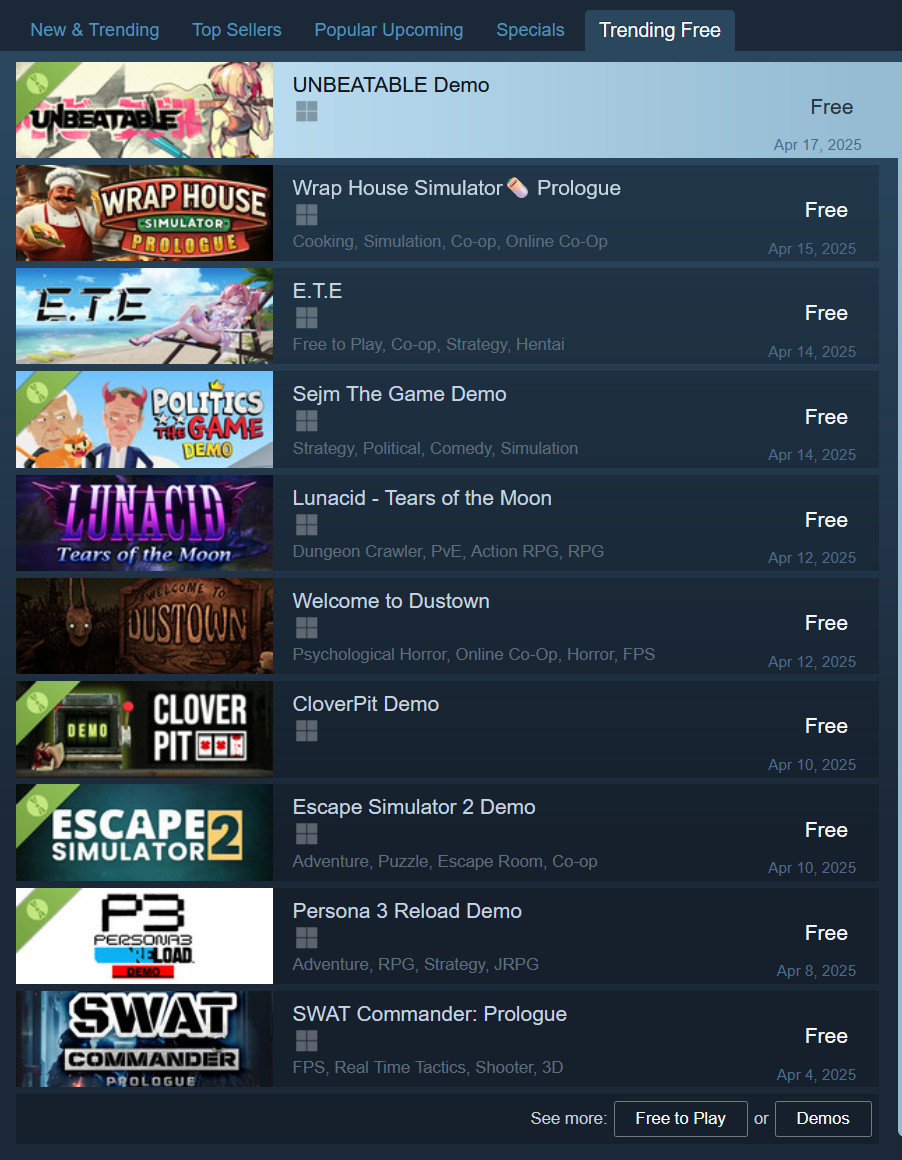This screenshot has width=902, height=1160.
Task: Open SWAT Commander Prologue thumbnail
Action: (144, 1039)
